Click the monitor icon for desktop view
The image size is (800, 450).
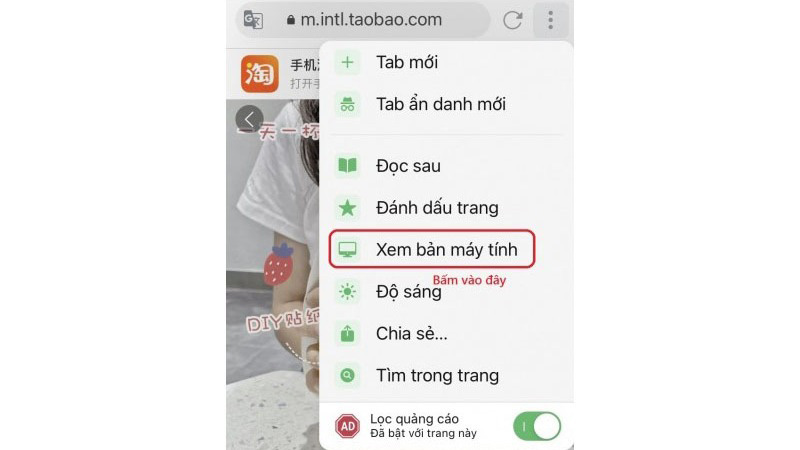(347, 249)
